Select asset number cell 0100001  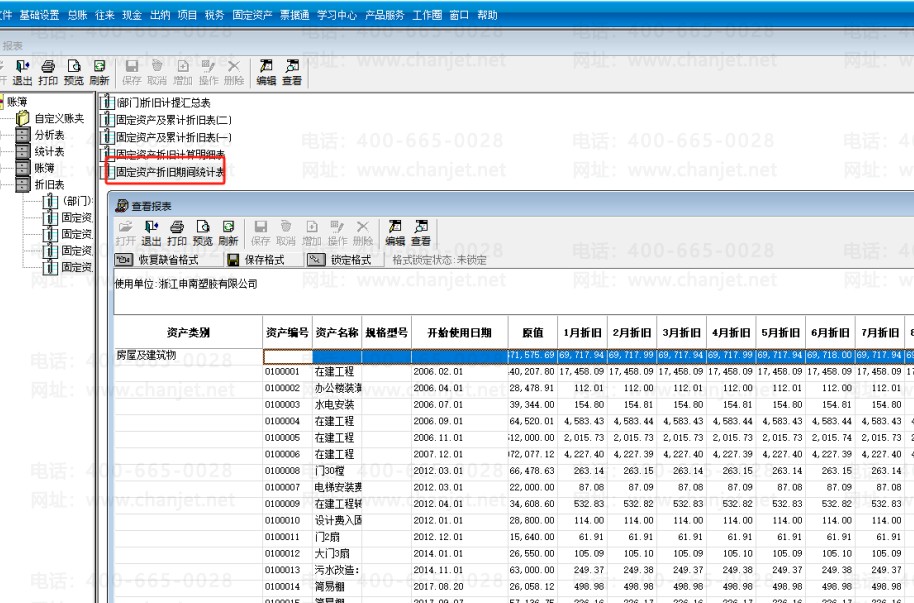tap(287, 371)
